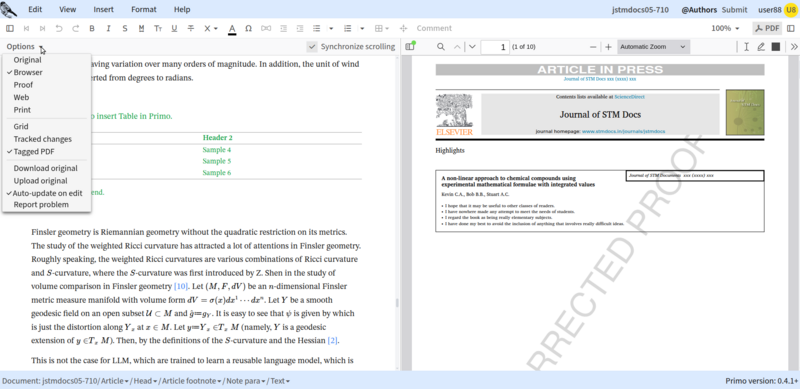Screen dimensions: 800x389
Task: Apply bold formatting with B icon
Action: coord(92,29)
